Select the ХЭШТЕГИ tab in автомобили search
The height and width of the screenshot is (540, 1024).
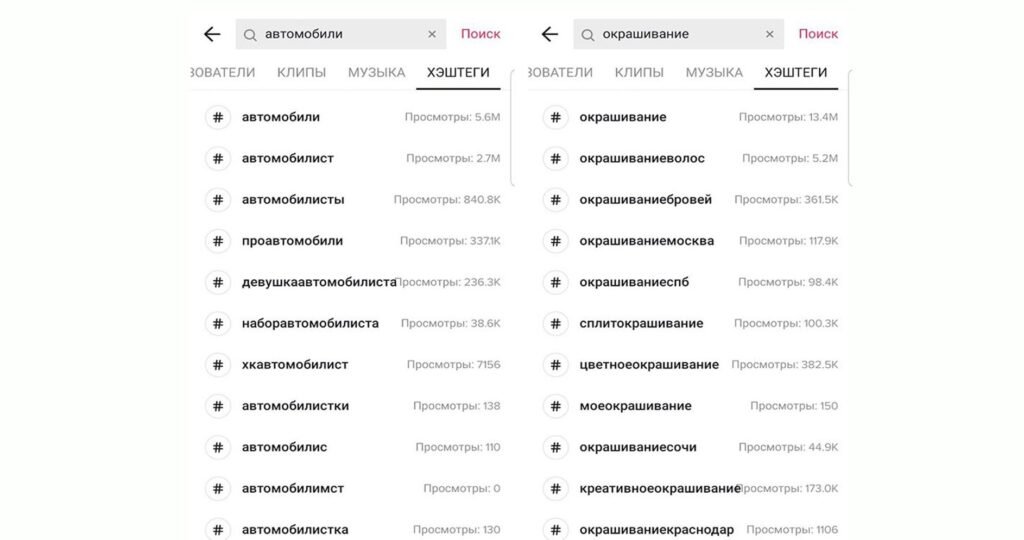(458, 72)
